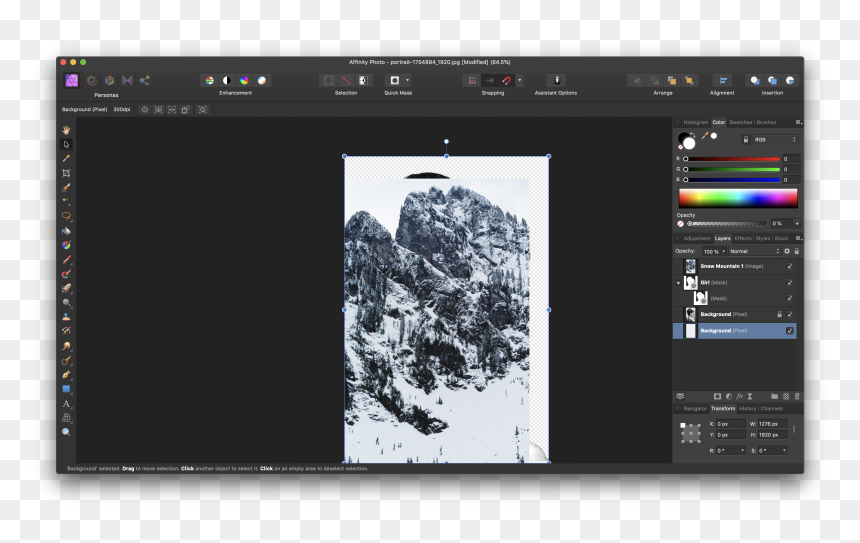
Task: Toggle visibility of Girl mask layer
Action: click(790, 283)
